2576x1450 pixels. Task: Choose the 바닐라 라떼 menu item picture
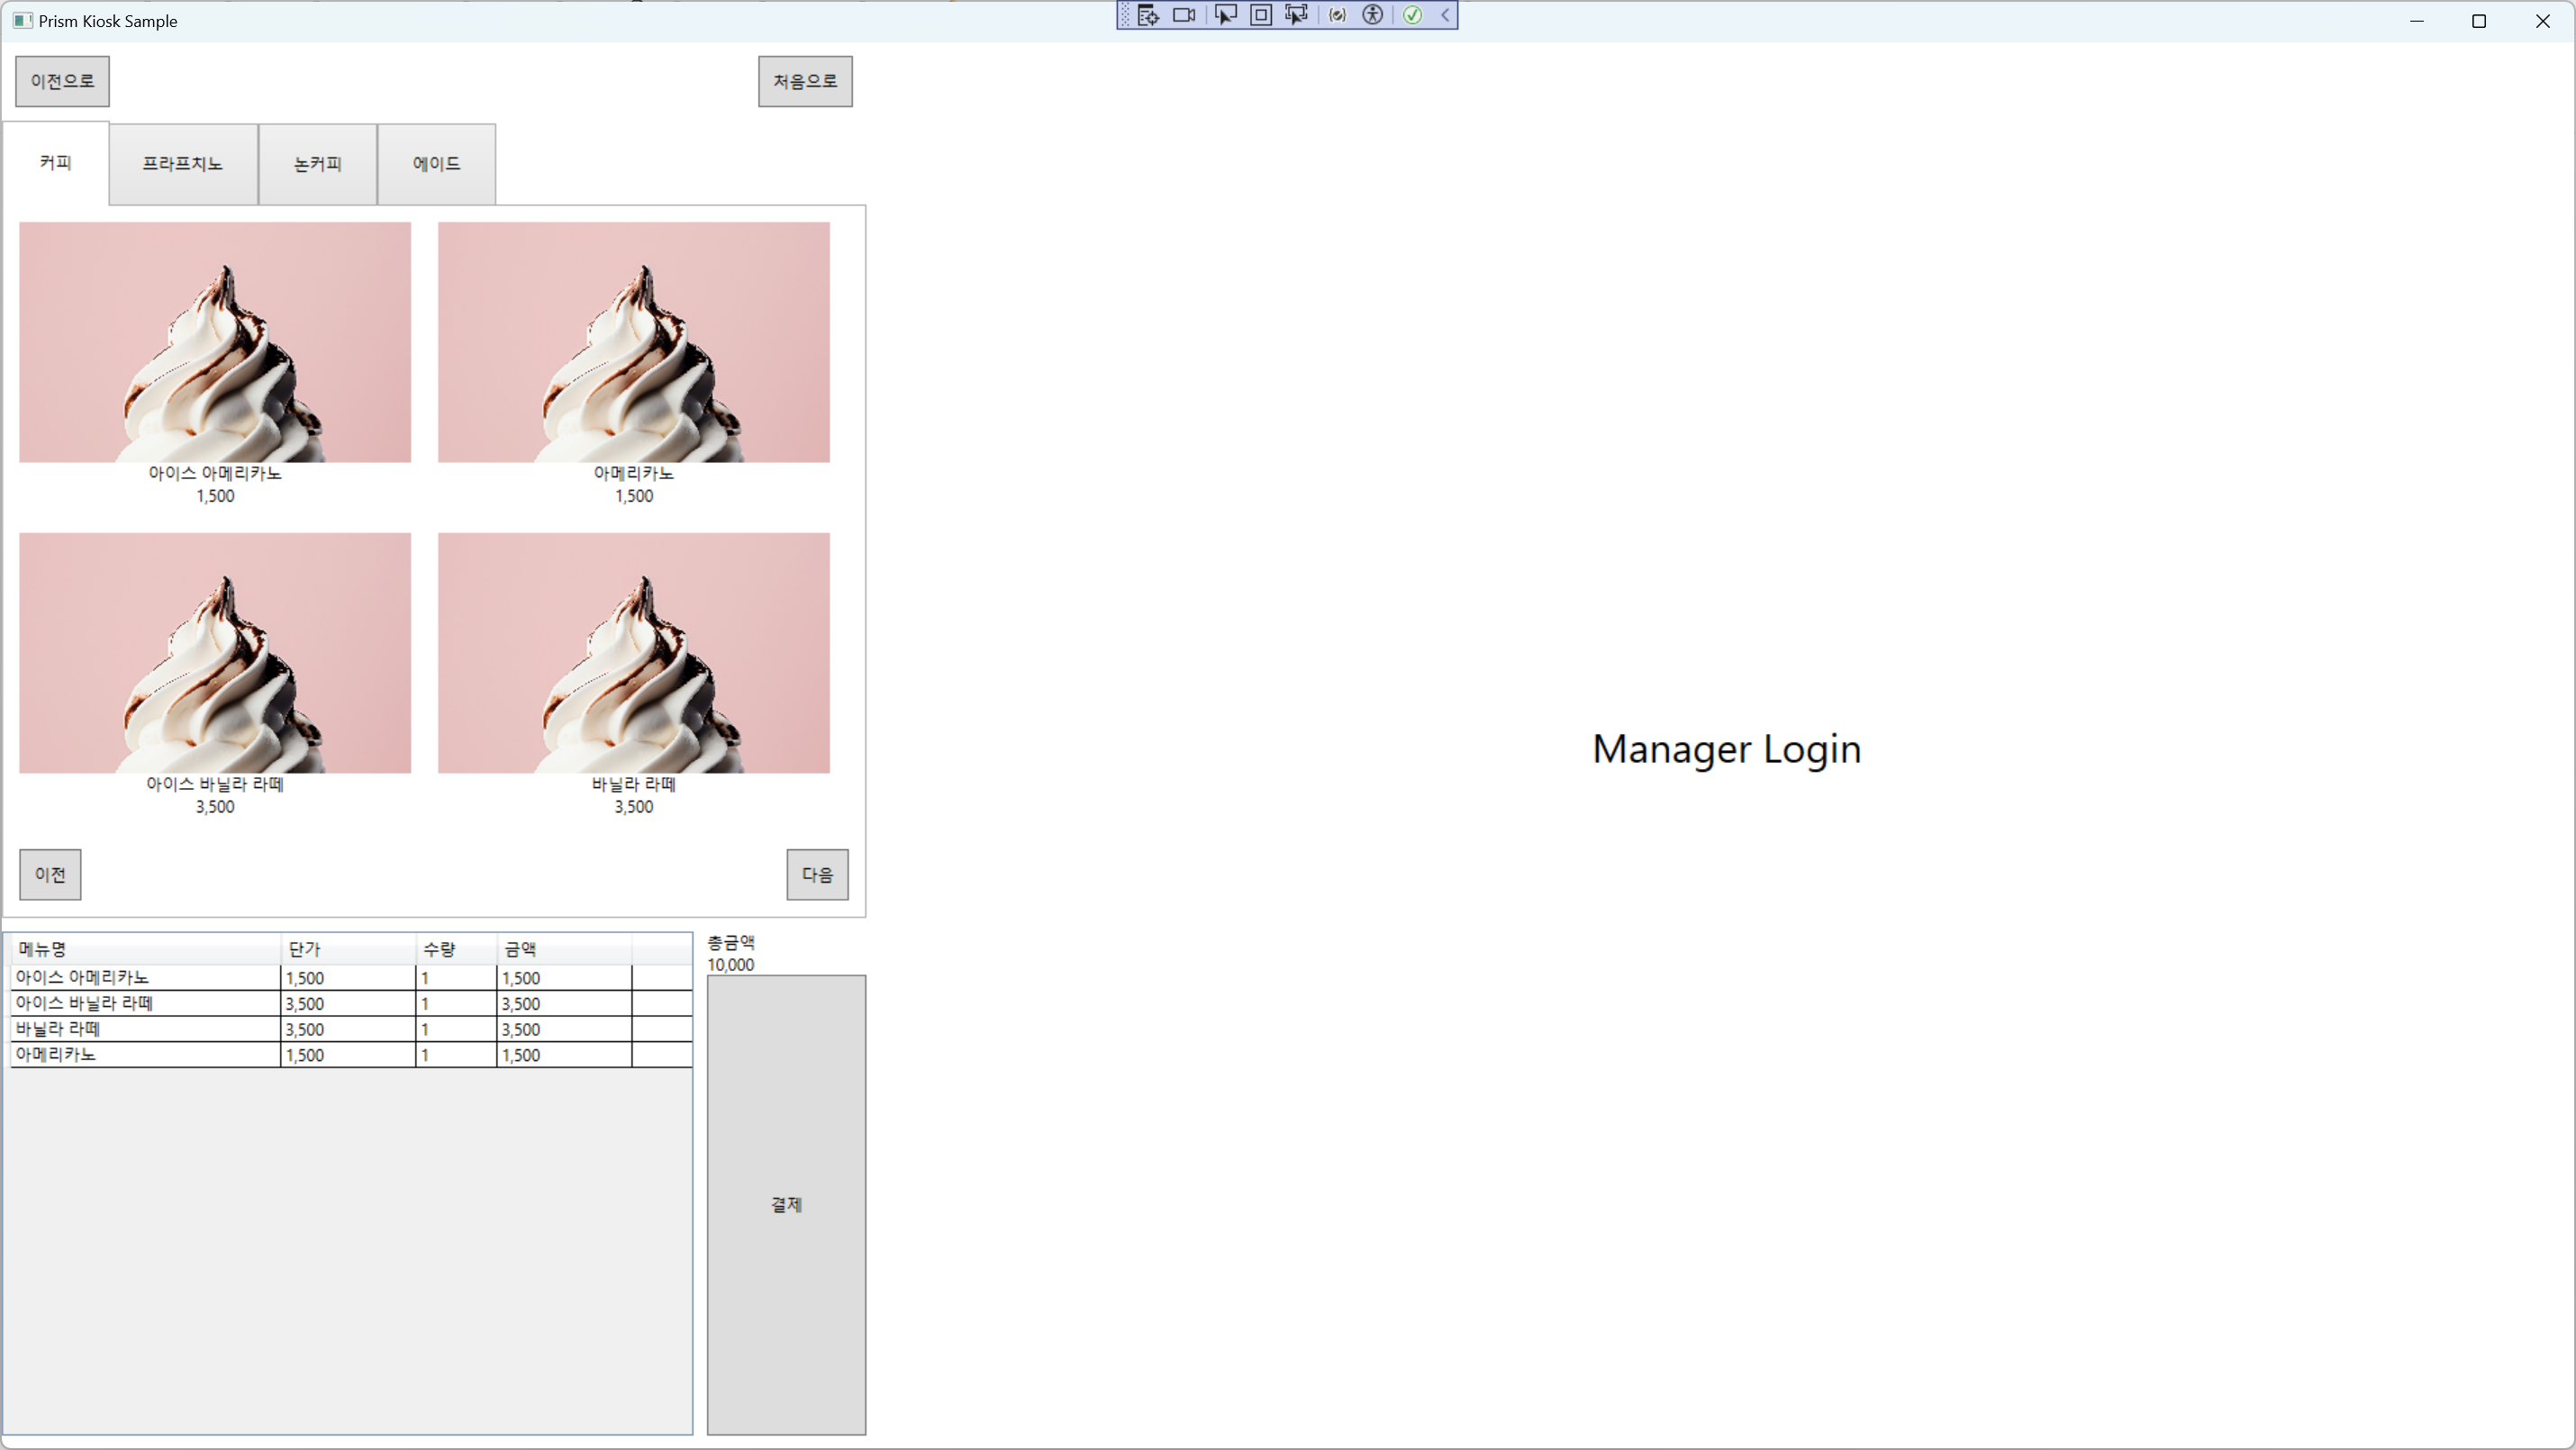(x=633, y=652)
